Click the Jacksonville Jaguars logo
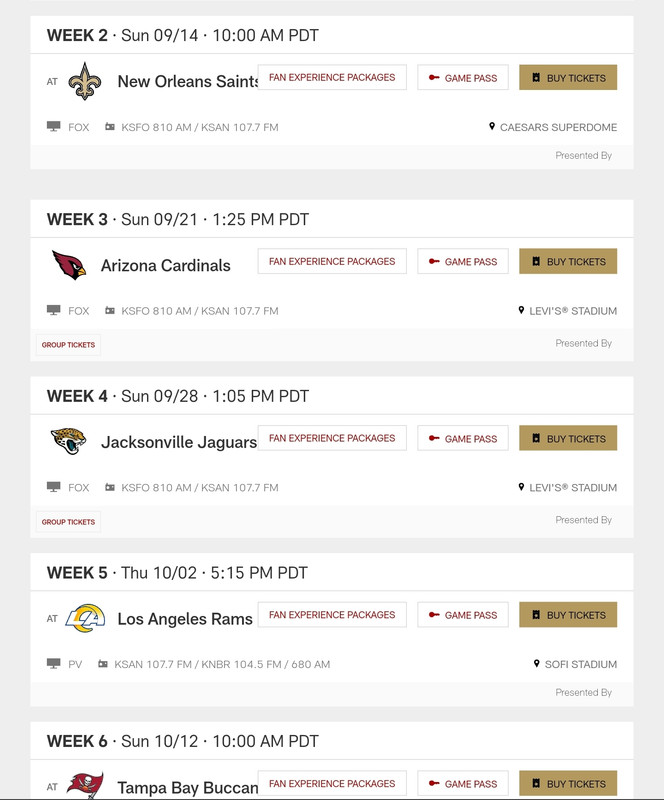 click(x=69, y=441)
